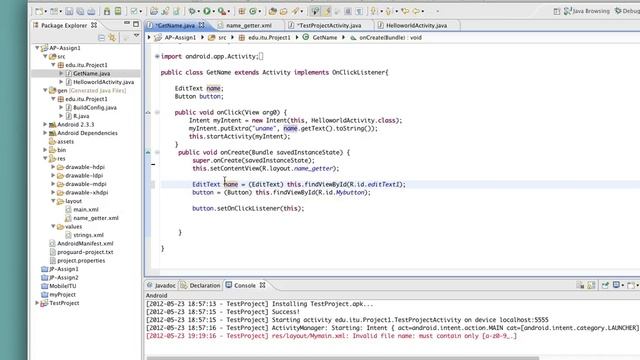The height and width of the screenshot is (360, 640).
Task: Switch to the name_getter.xml editor tab
Action: [x=249, y=25]
